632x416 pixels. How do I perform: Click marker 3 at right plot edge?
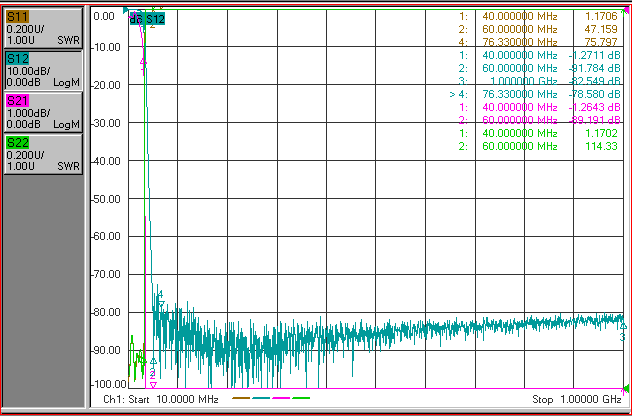point(623,330)
